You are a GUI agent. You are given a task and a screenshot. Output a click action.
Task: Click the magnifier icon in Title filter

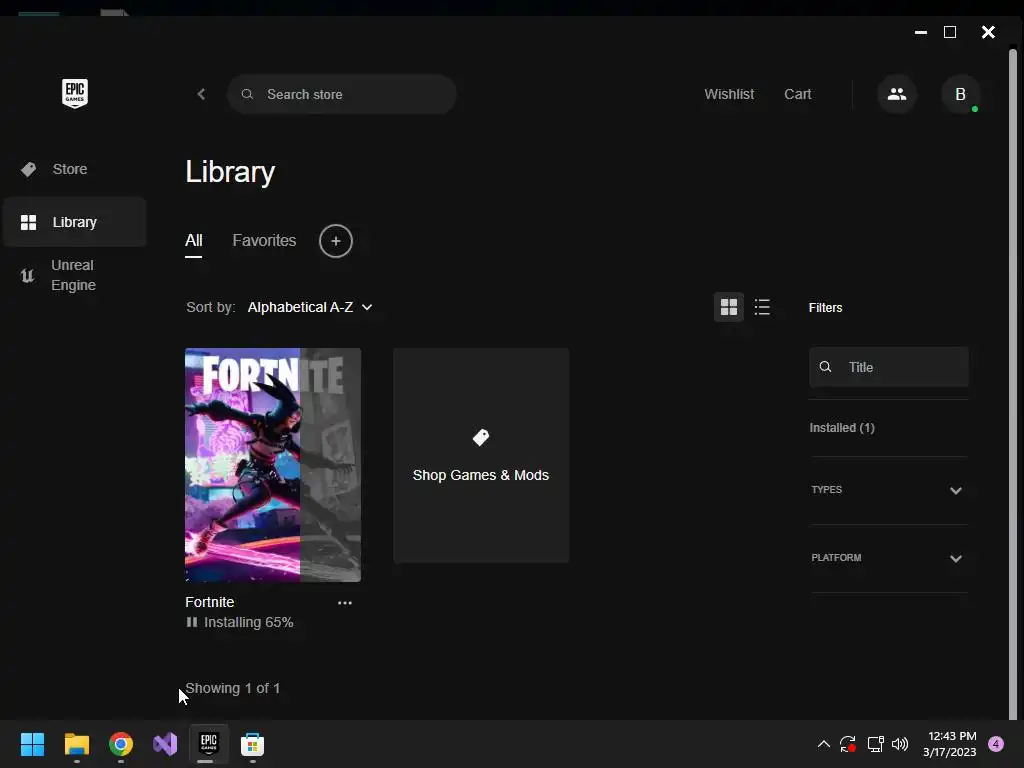[825, 367]
